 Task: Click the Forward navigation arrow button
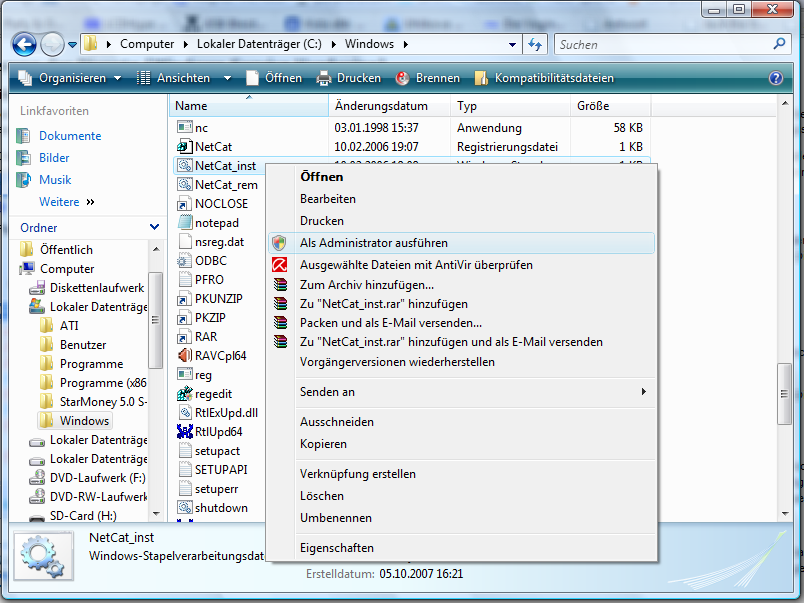52,45
